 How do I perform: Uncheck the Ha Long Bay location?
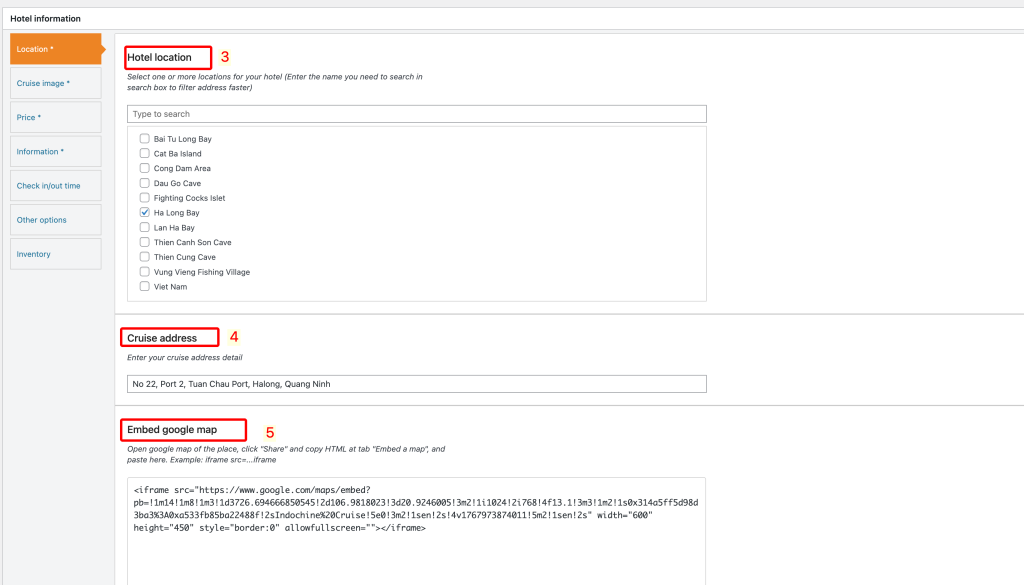coord(145,213)
